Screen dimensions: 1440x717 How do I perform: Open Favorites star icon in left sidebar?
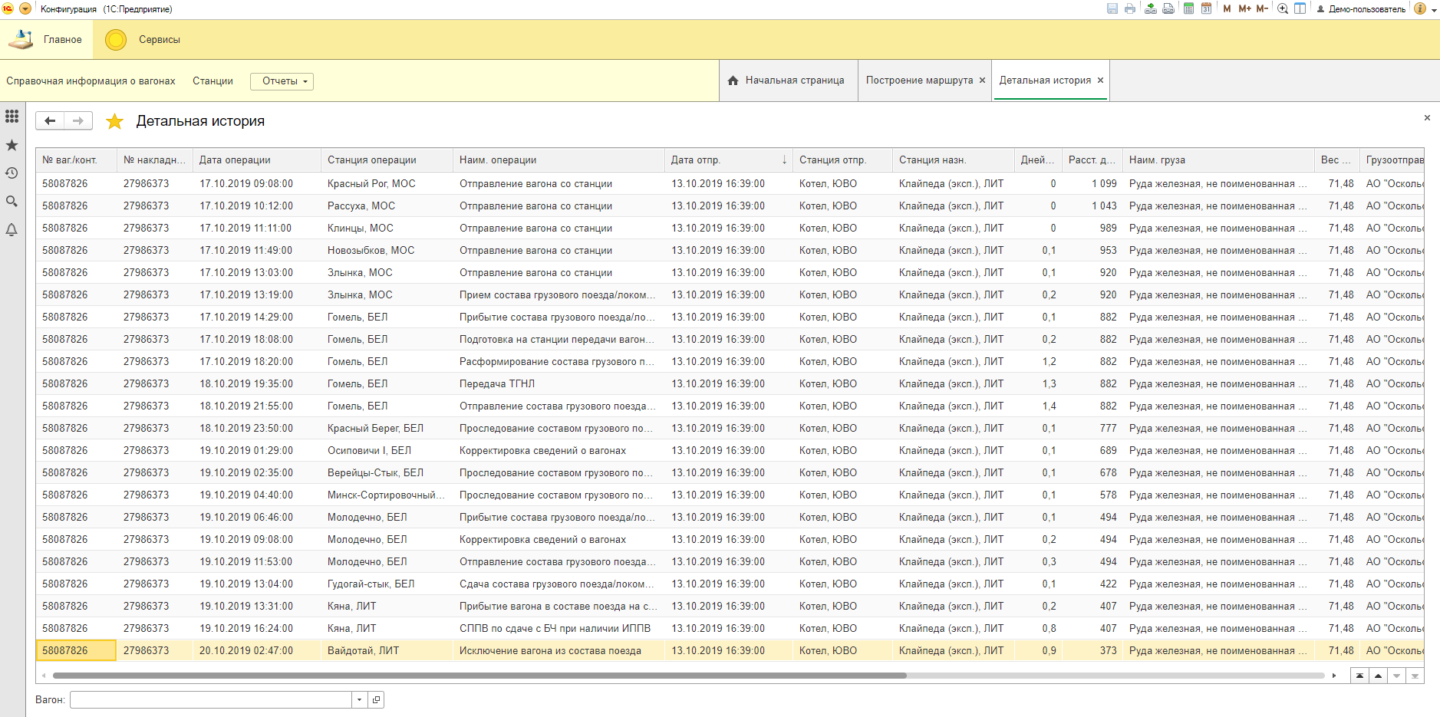12,145
